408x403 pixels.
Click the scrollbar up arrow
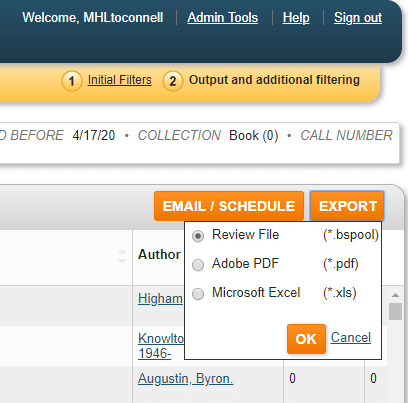[395, 295]
